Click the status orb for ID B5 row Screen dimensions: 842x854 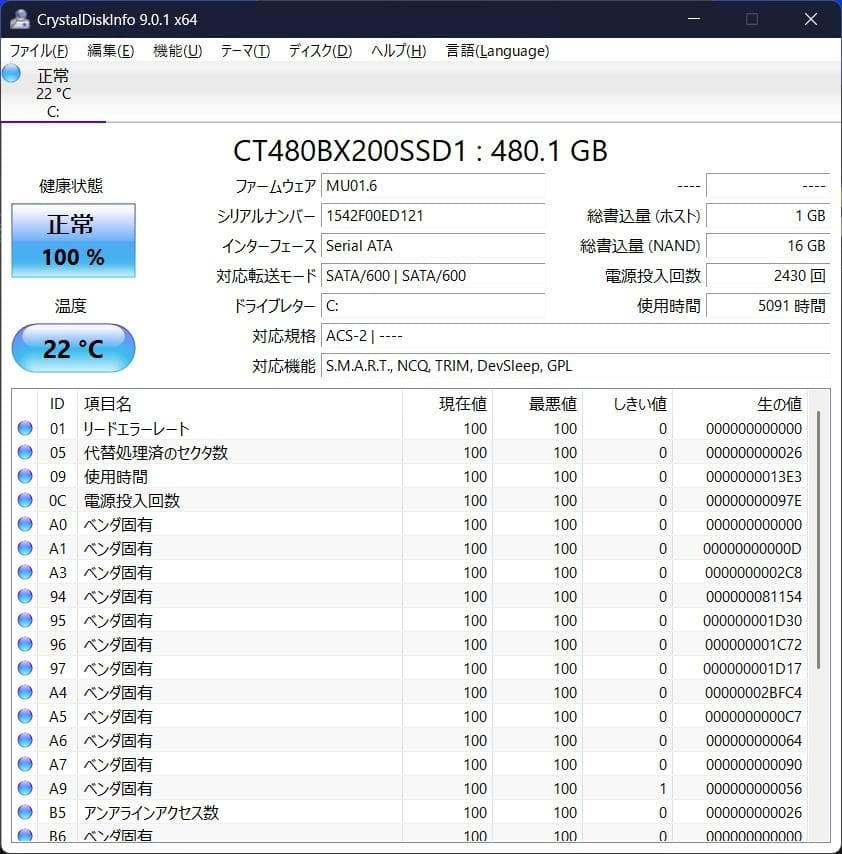[x=25, y=812]
